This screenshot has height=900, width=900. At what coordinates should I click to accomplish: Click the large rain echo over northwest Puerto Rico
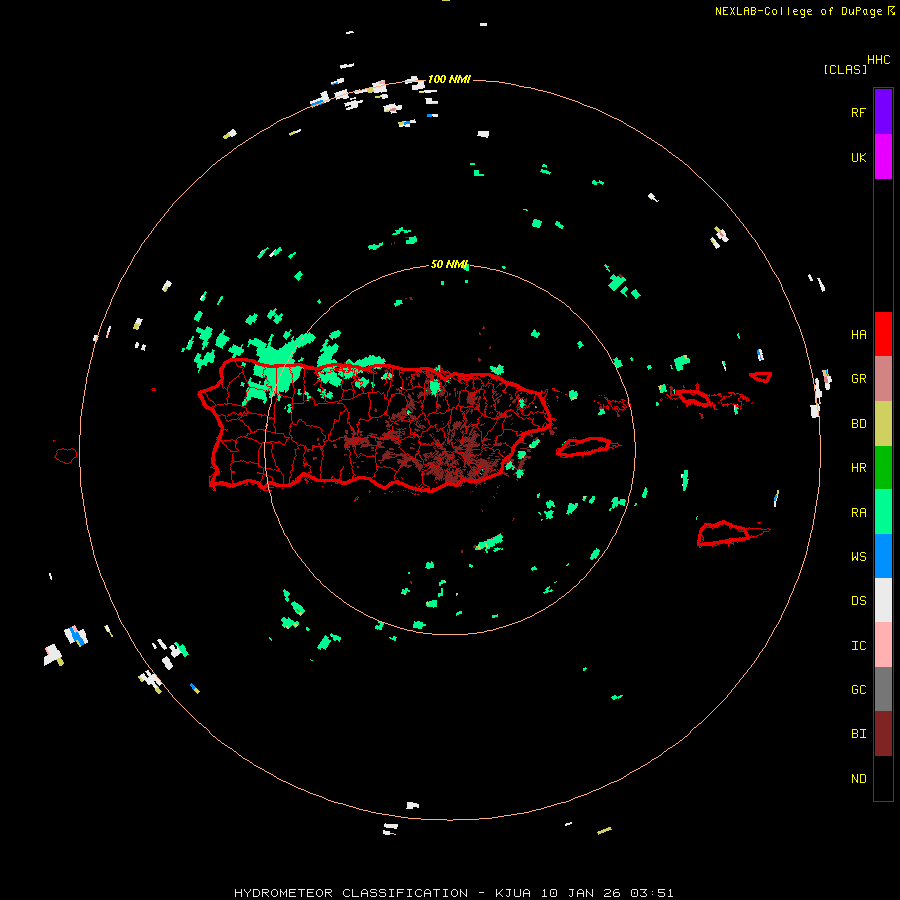pos(277,366)
